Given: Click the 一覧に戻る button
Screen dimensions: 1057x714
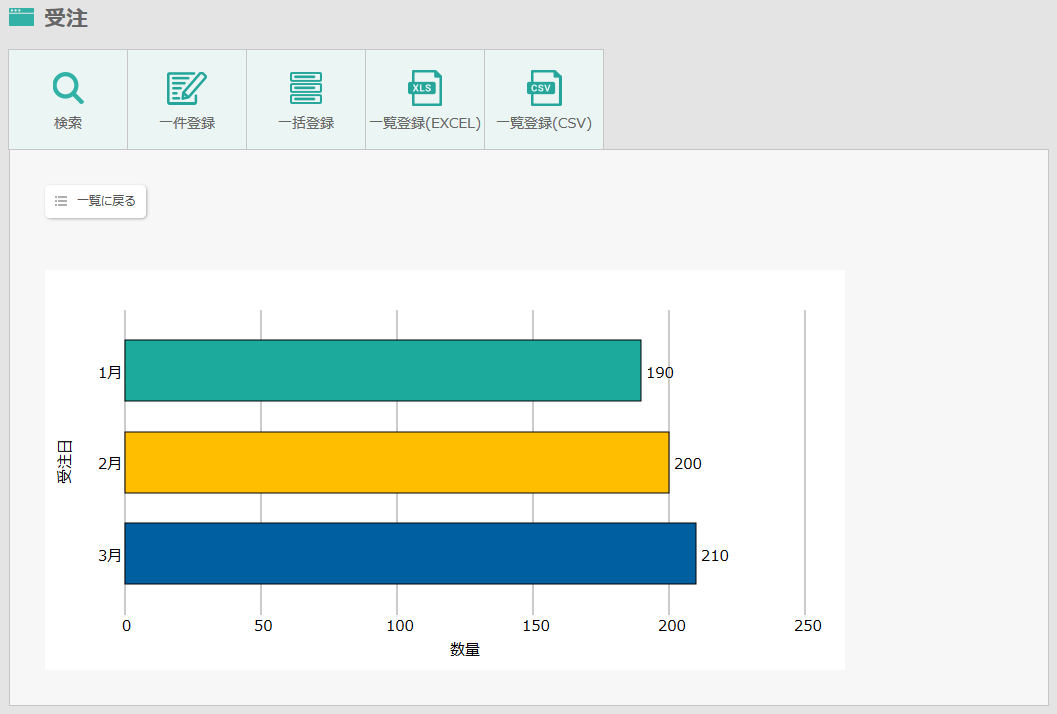Looking at the screenshot, I should point(96,202).
